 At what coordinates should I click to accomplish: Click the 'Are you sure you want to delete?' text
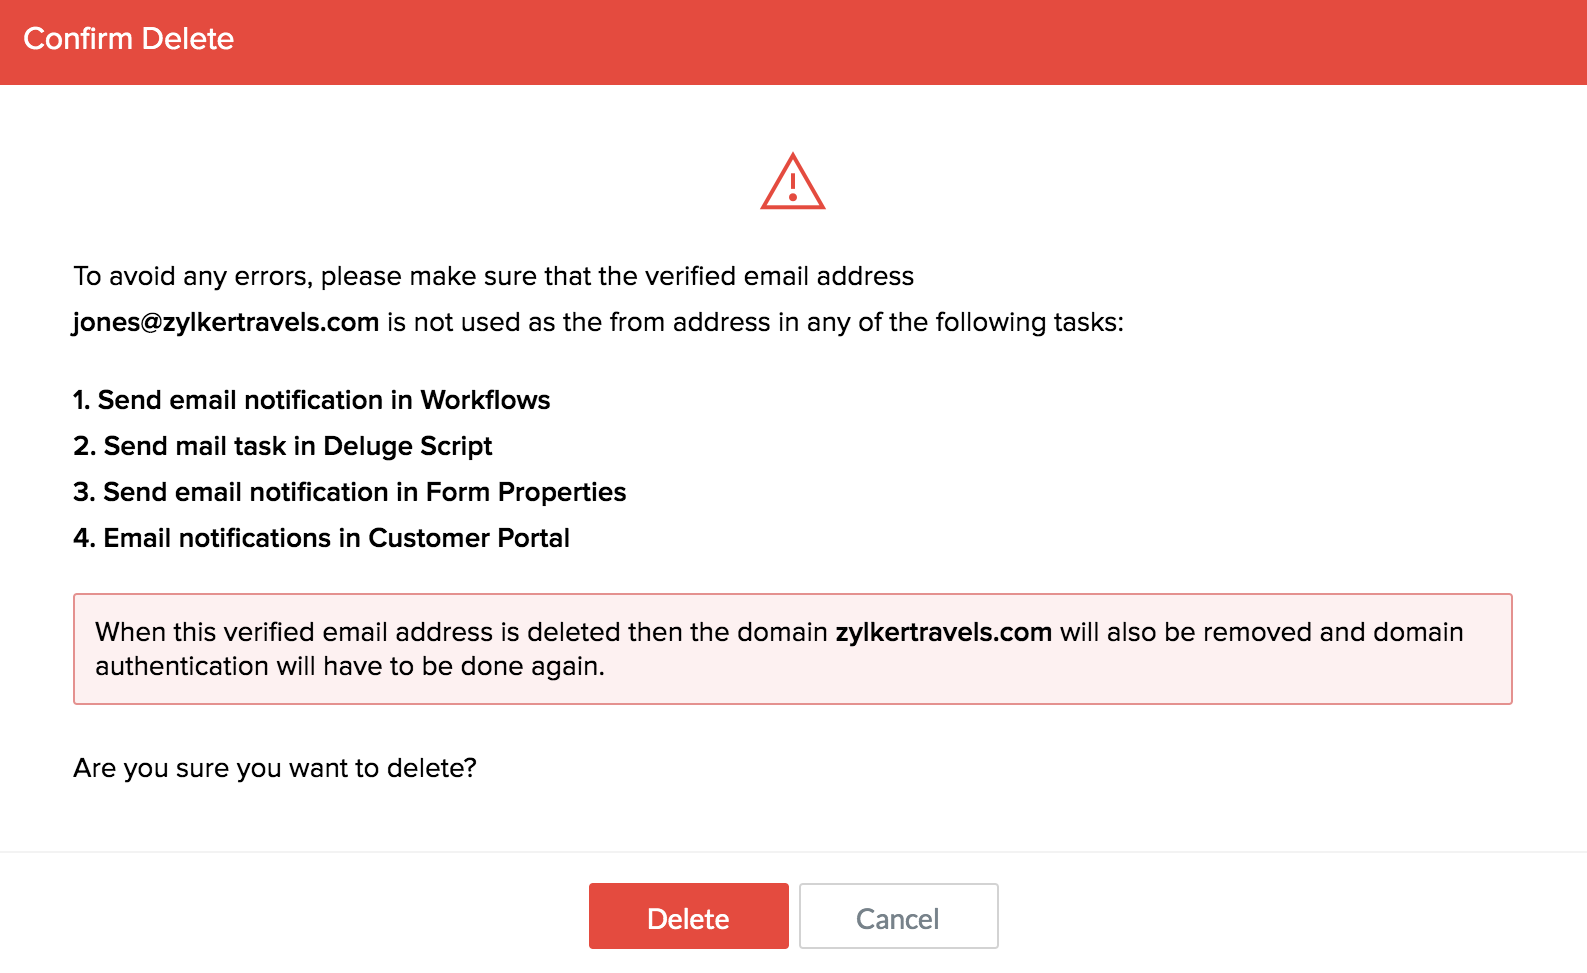(275, 768)
